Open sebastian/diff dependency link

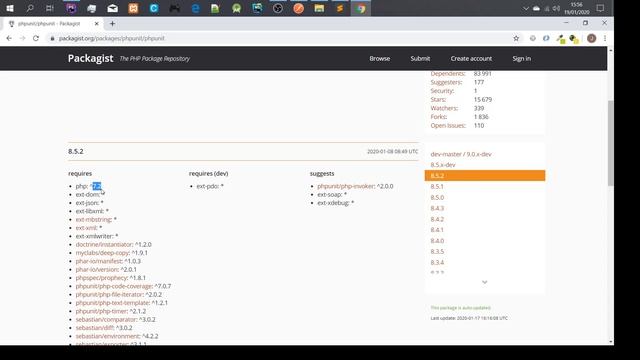click(x=94, y=328)
